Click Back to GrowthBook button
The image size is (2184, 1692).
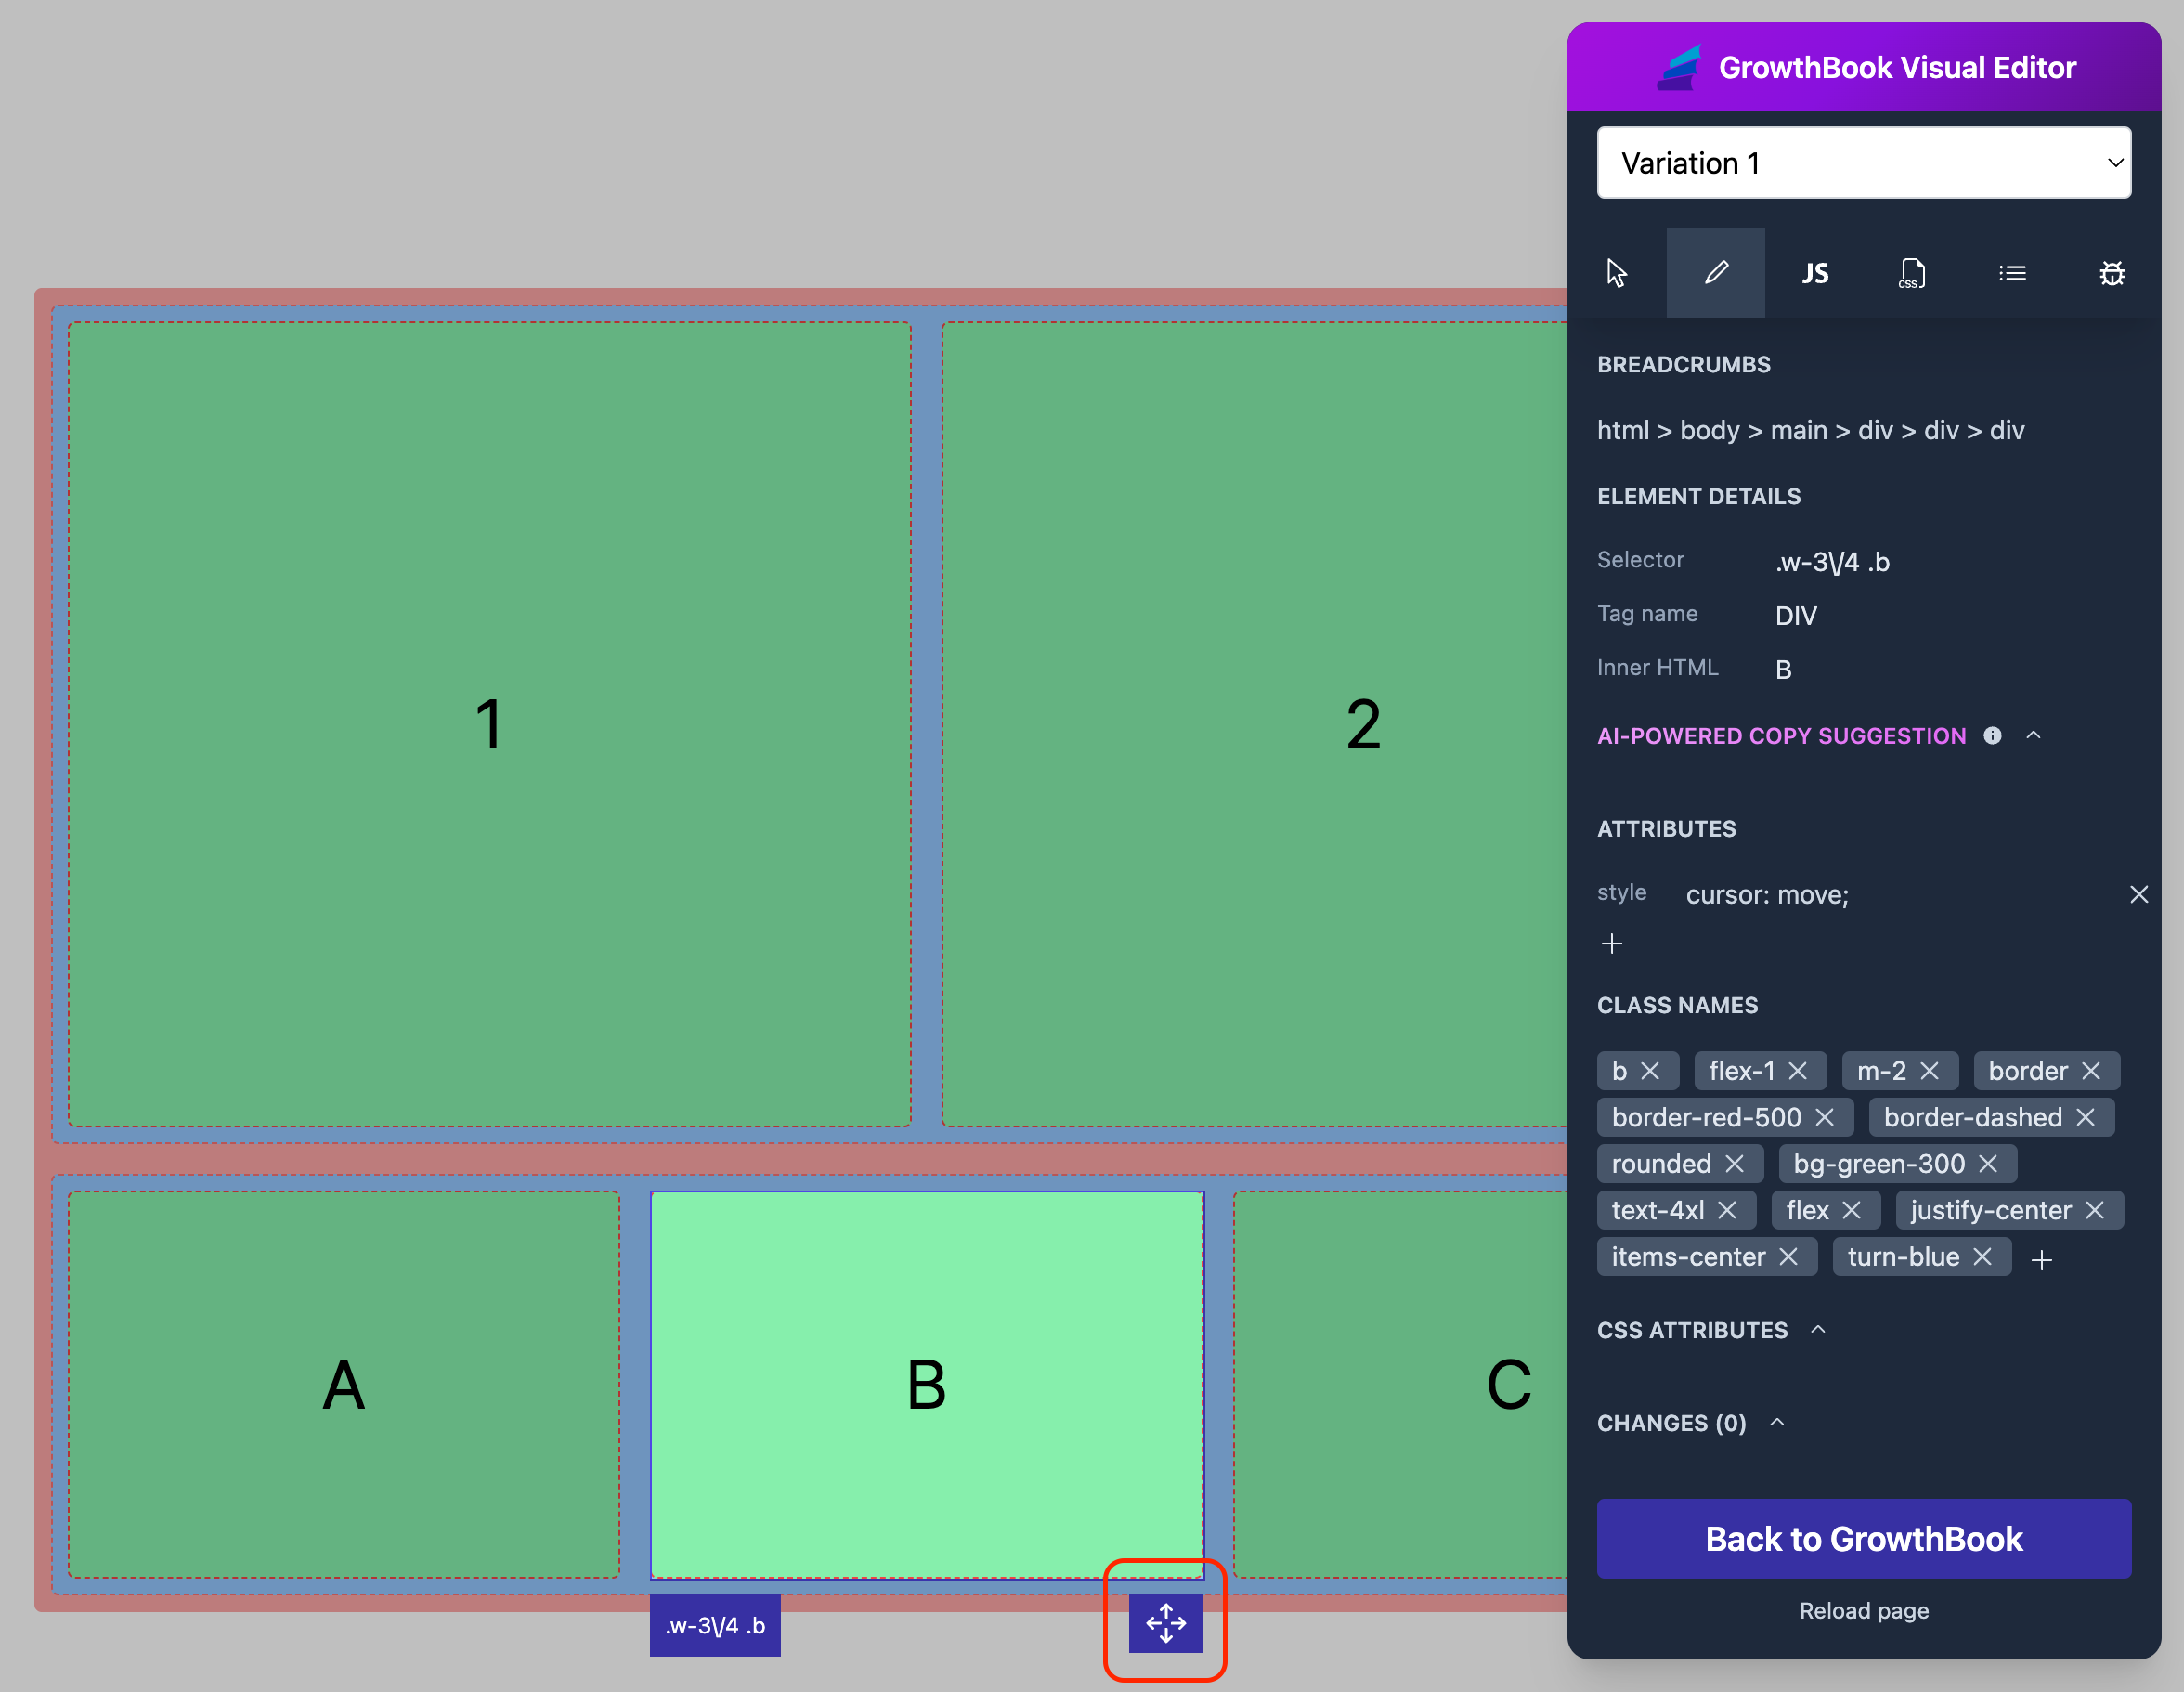pyautogui.click(x=1864, y=1539)
